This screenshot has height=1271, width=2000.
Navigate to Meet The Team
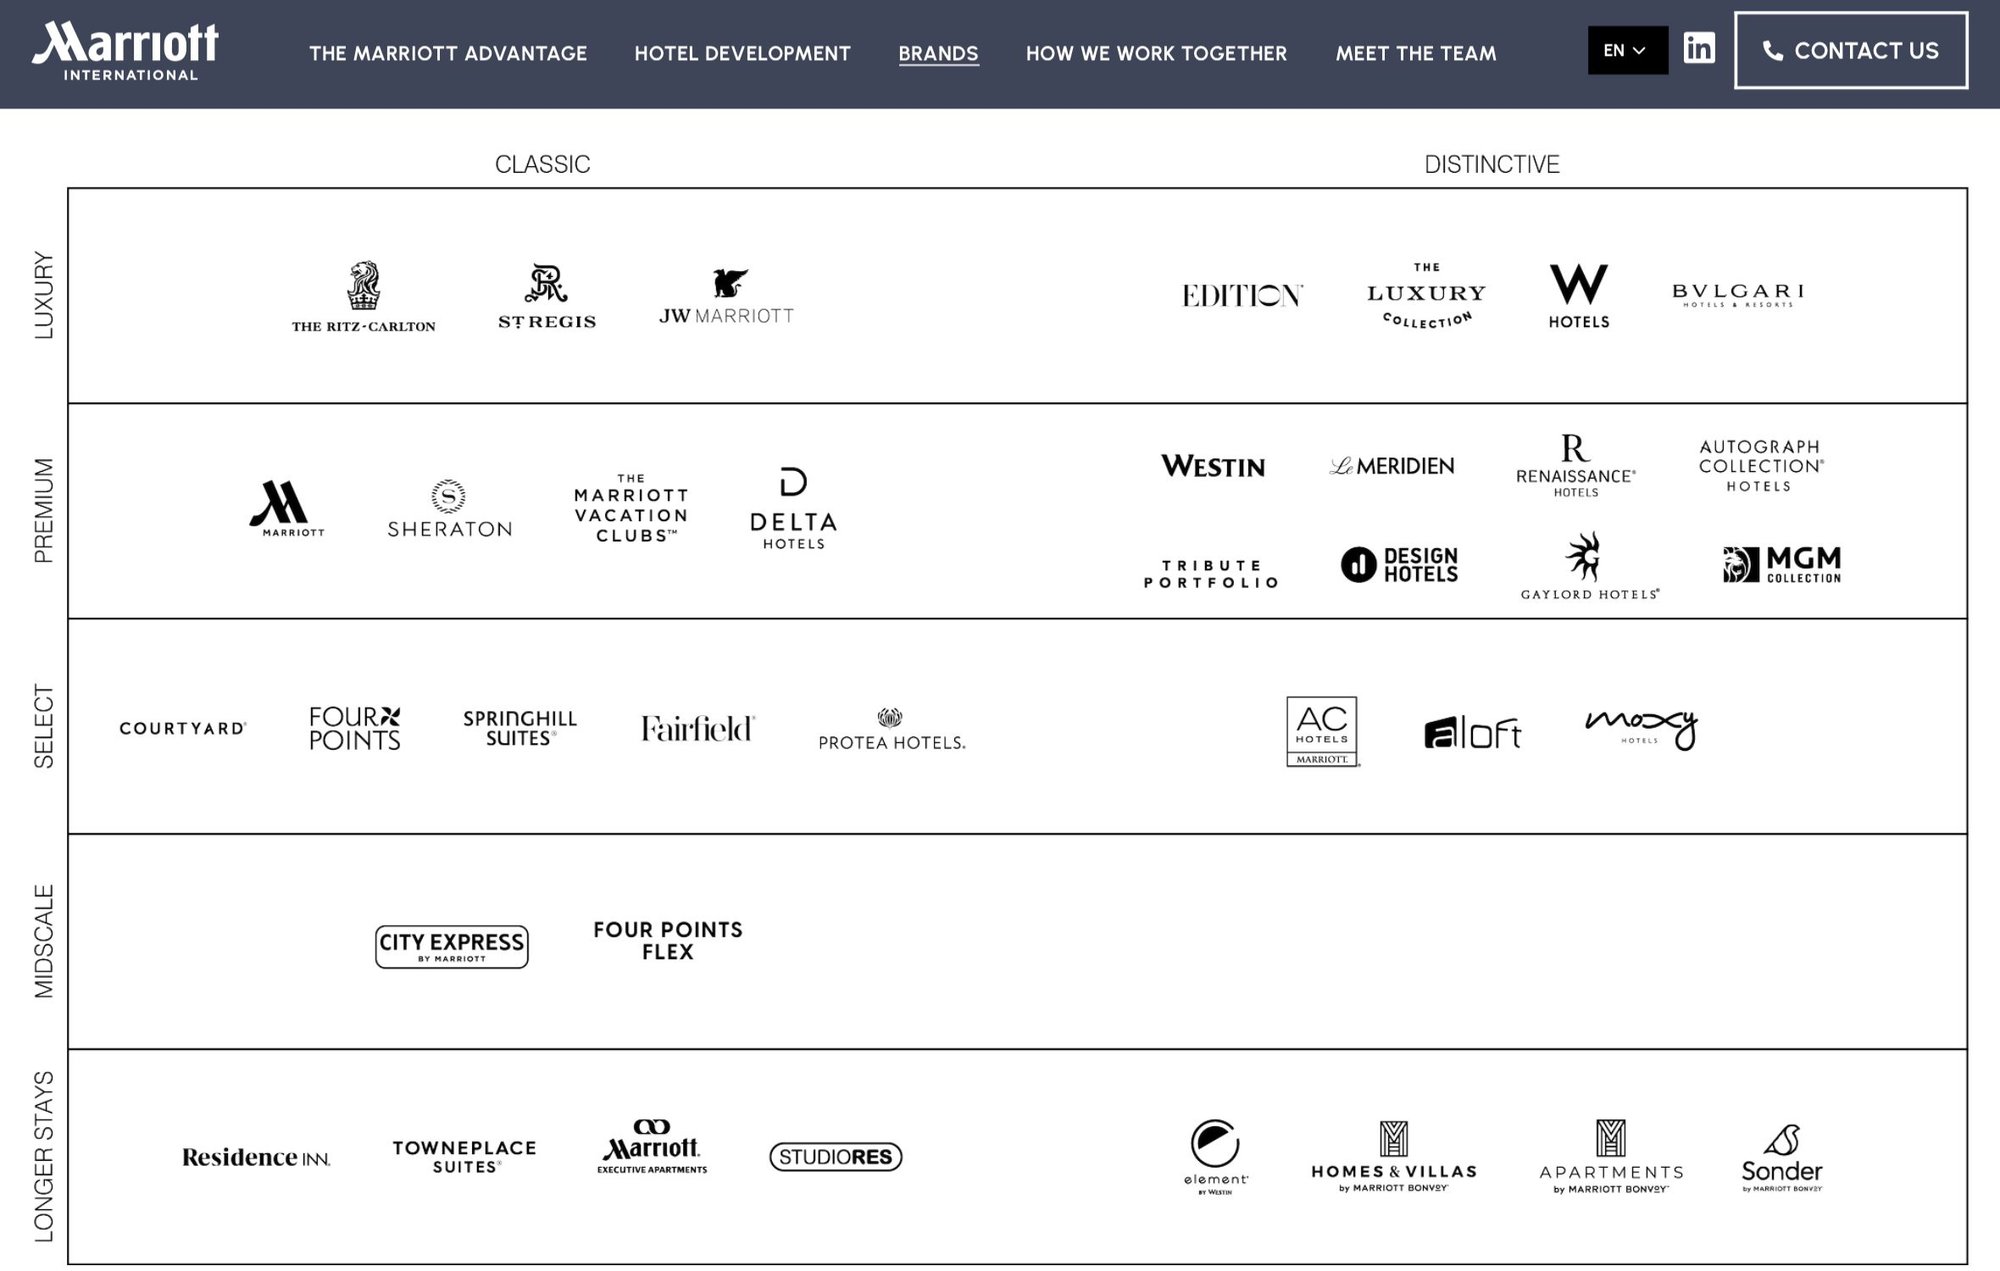click(x=1415, y=53)
